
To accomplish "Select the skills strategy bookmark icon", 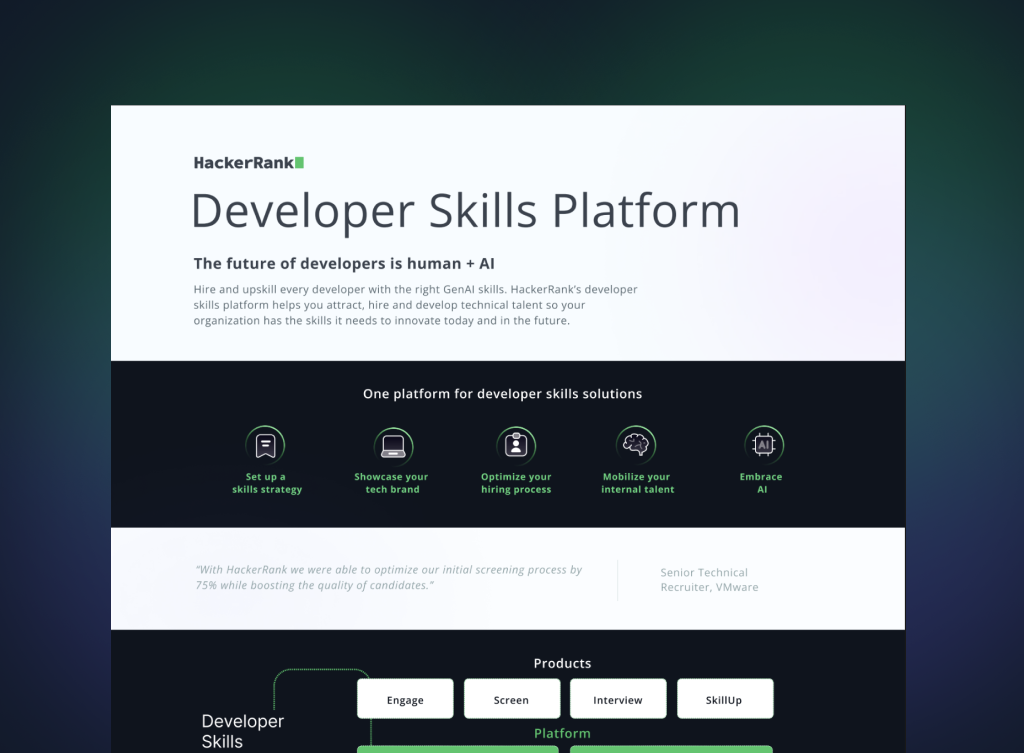I will [x=265, y=445].
